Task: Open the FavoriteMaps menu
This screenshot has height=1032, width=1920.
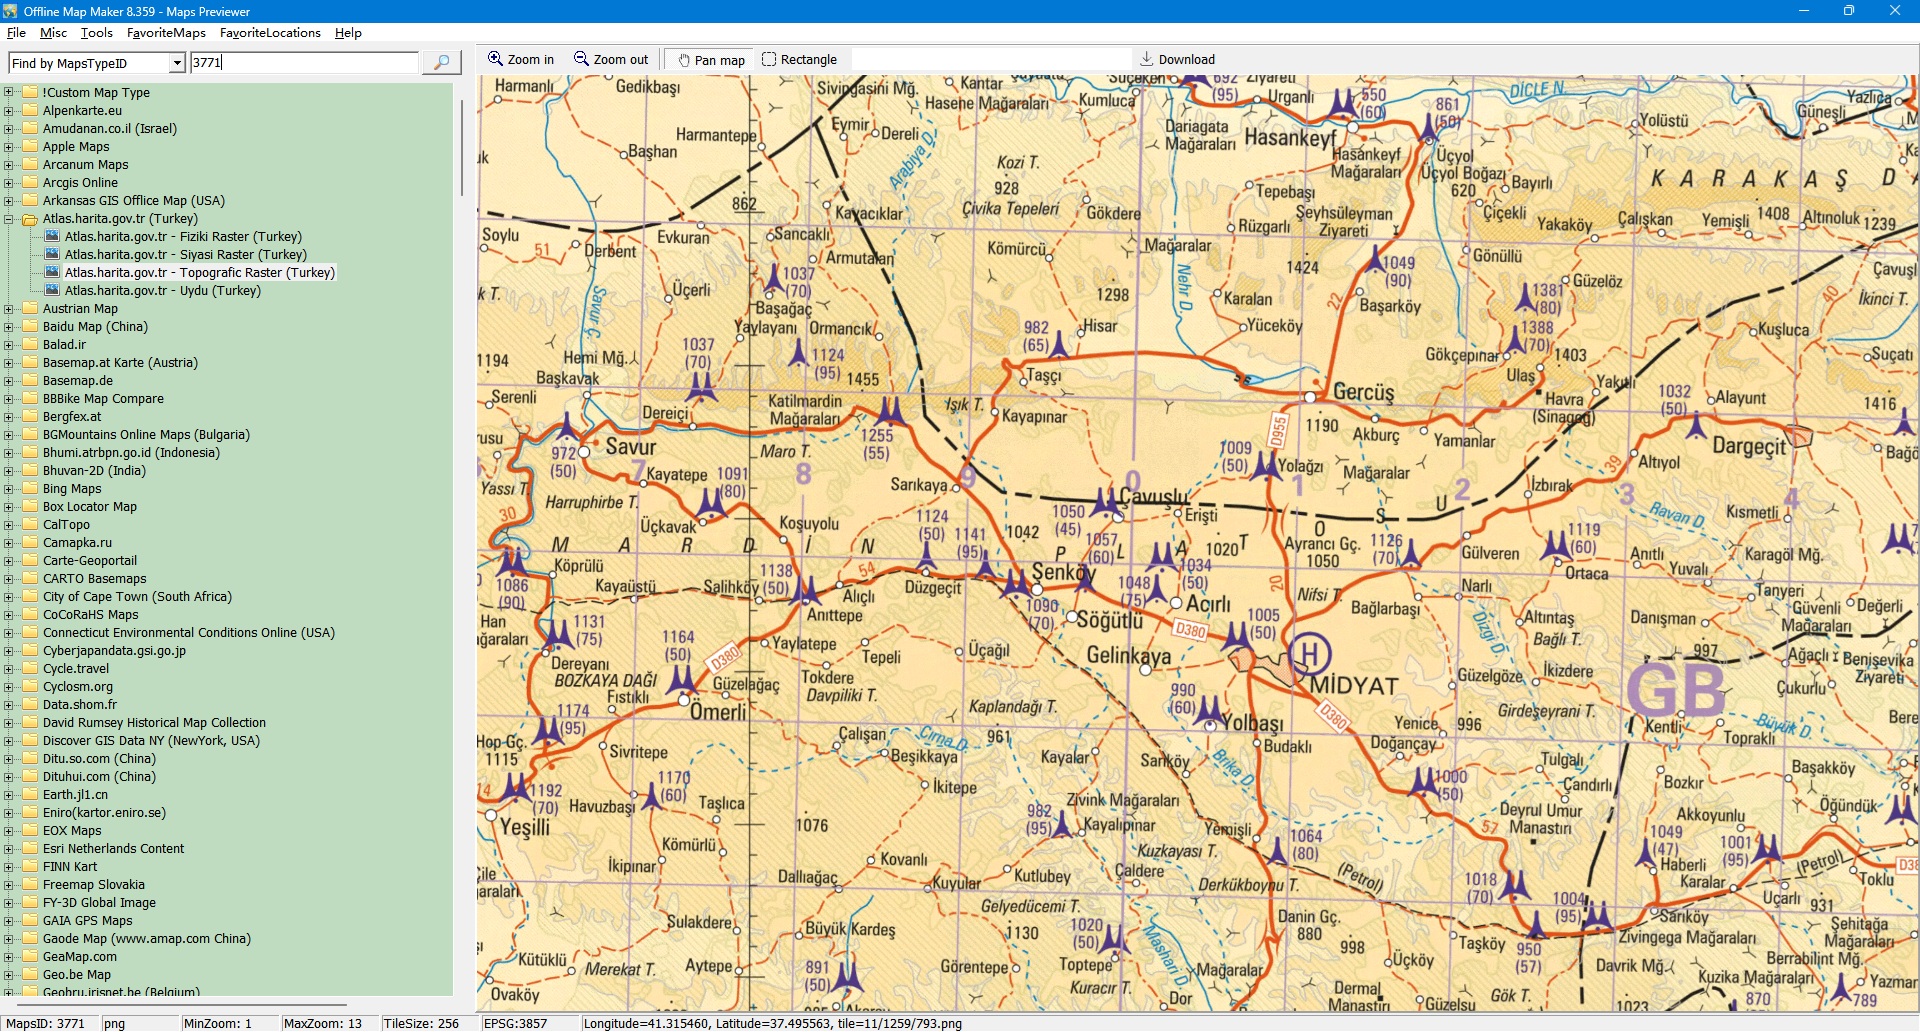Action: point(166,33)
